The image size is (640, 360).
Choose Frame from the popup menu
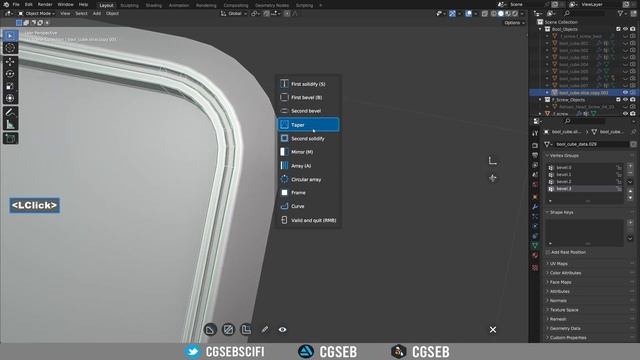tap(309, 193)
